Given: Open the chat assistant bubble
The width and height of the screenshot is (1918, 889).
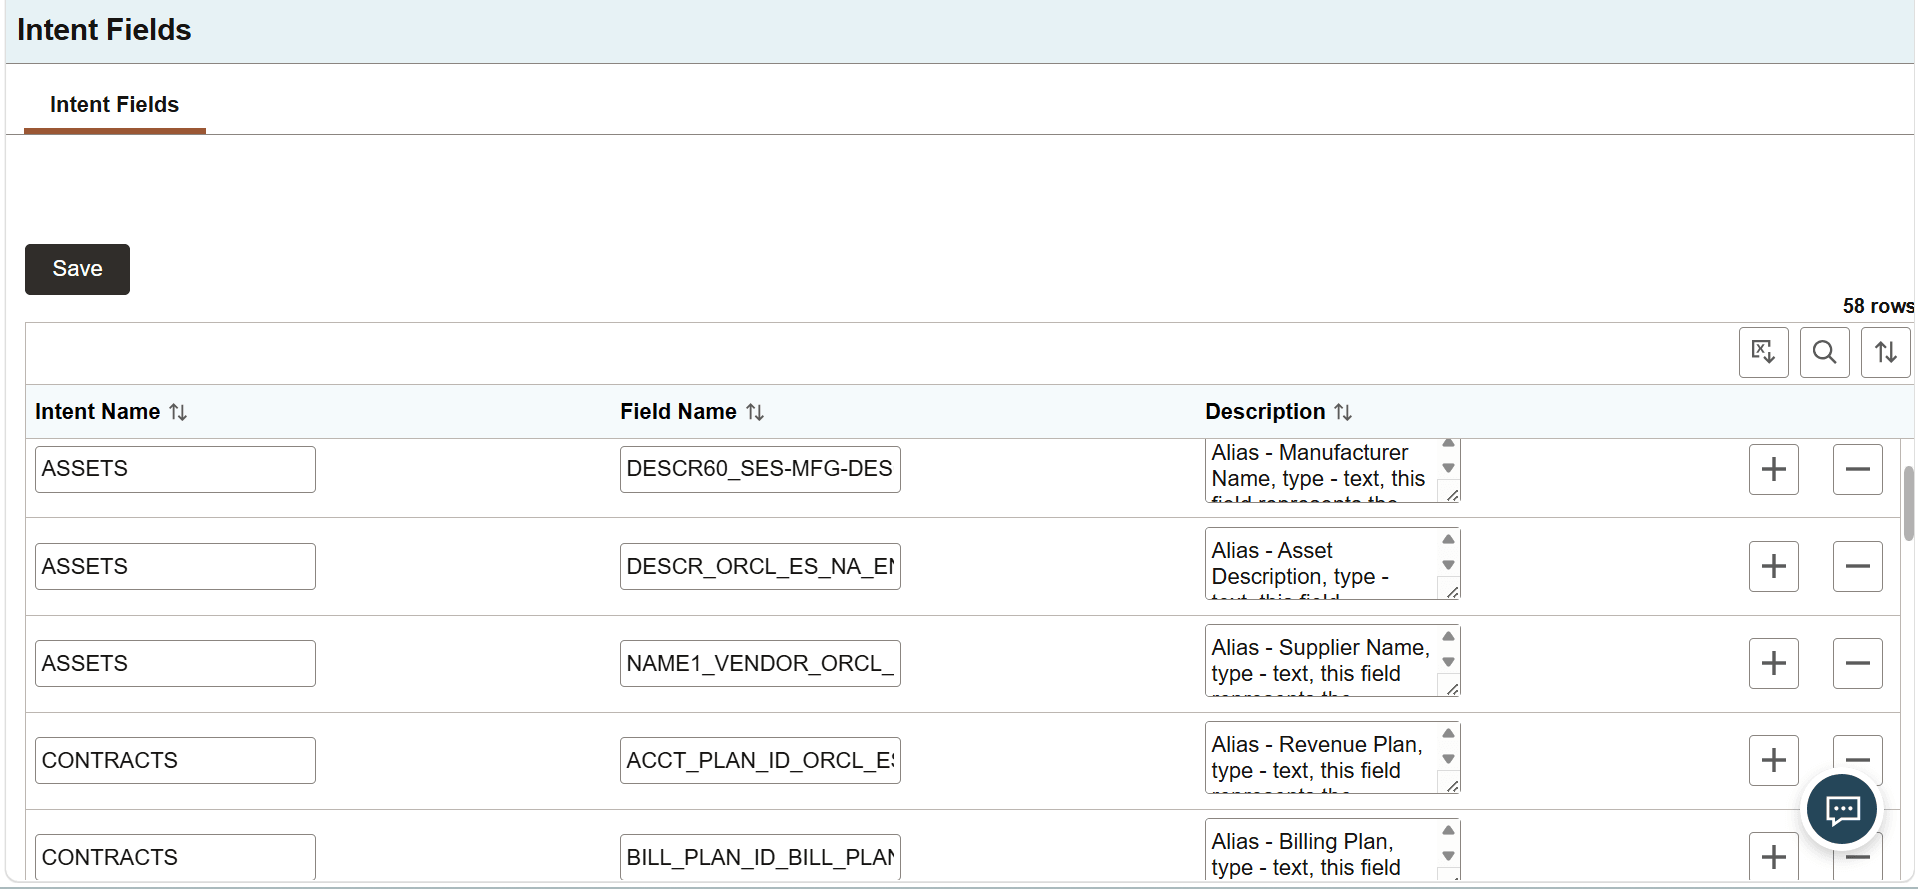Looking at the screenshot, I should 1842,809.
